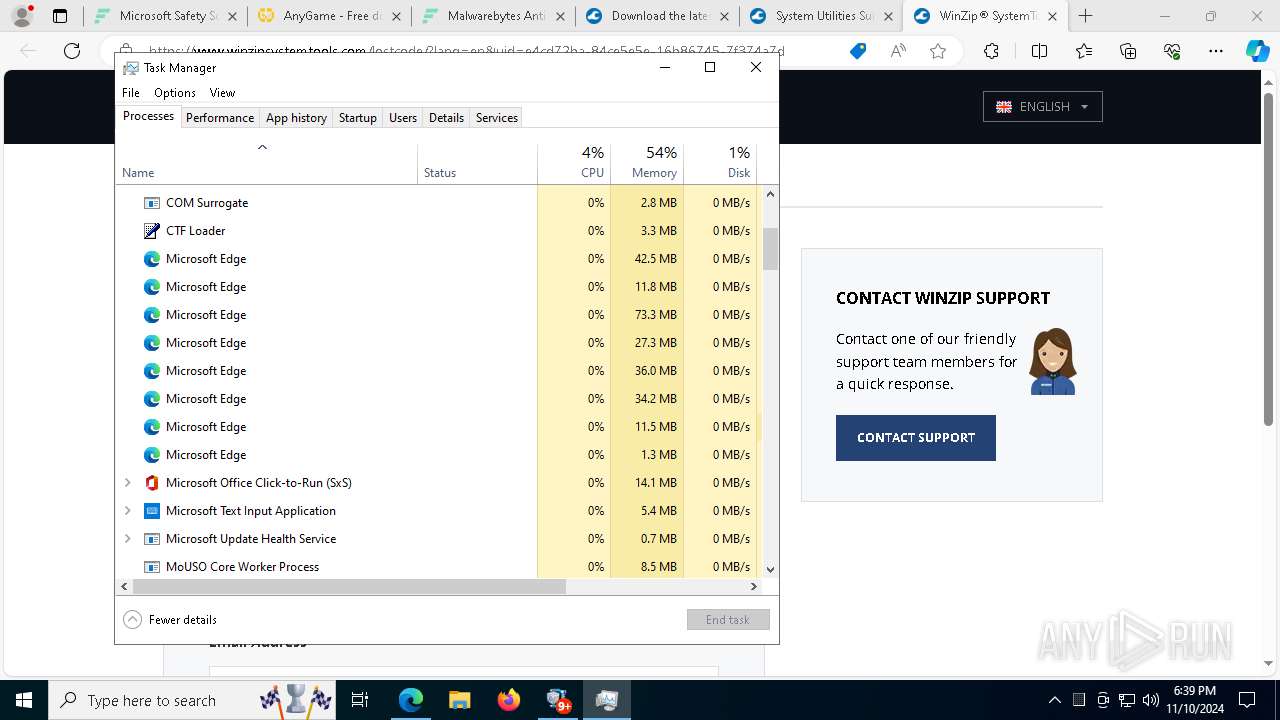Screen dimensions: 1280x720
Task: Click Edge icon for the 73.3 MB process
Action: coord(152,315)
